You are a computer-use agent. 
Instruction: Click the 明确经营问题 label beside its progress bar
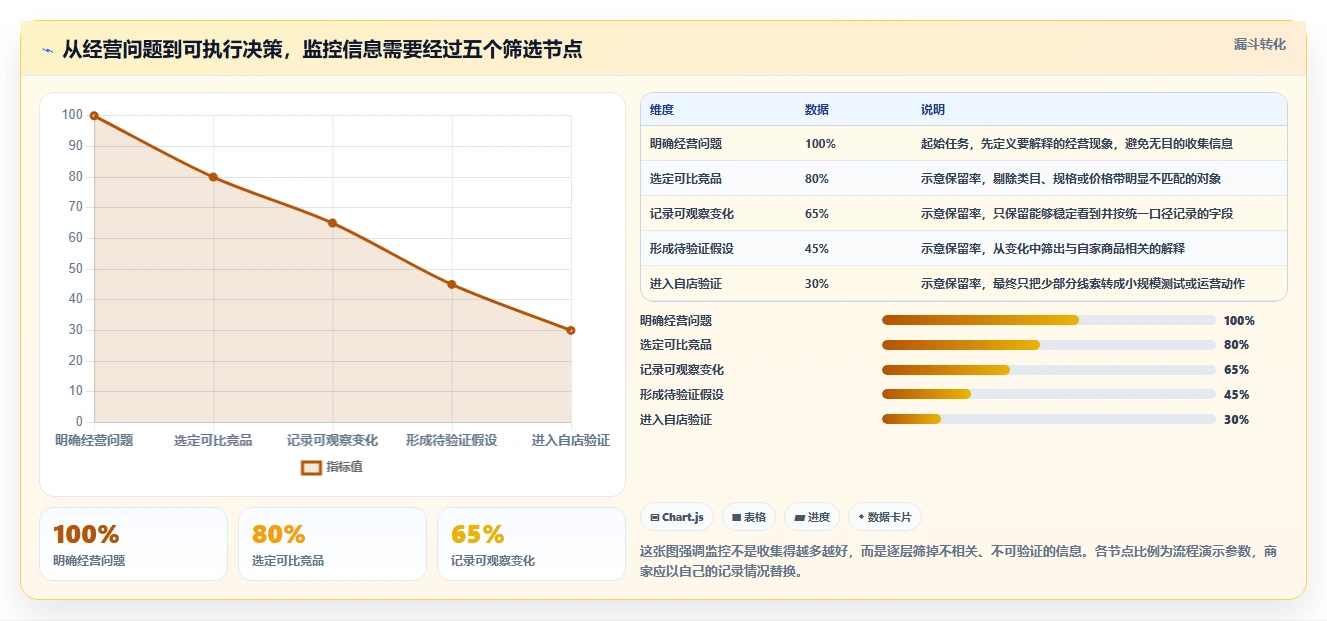(x=676, y=321)
